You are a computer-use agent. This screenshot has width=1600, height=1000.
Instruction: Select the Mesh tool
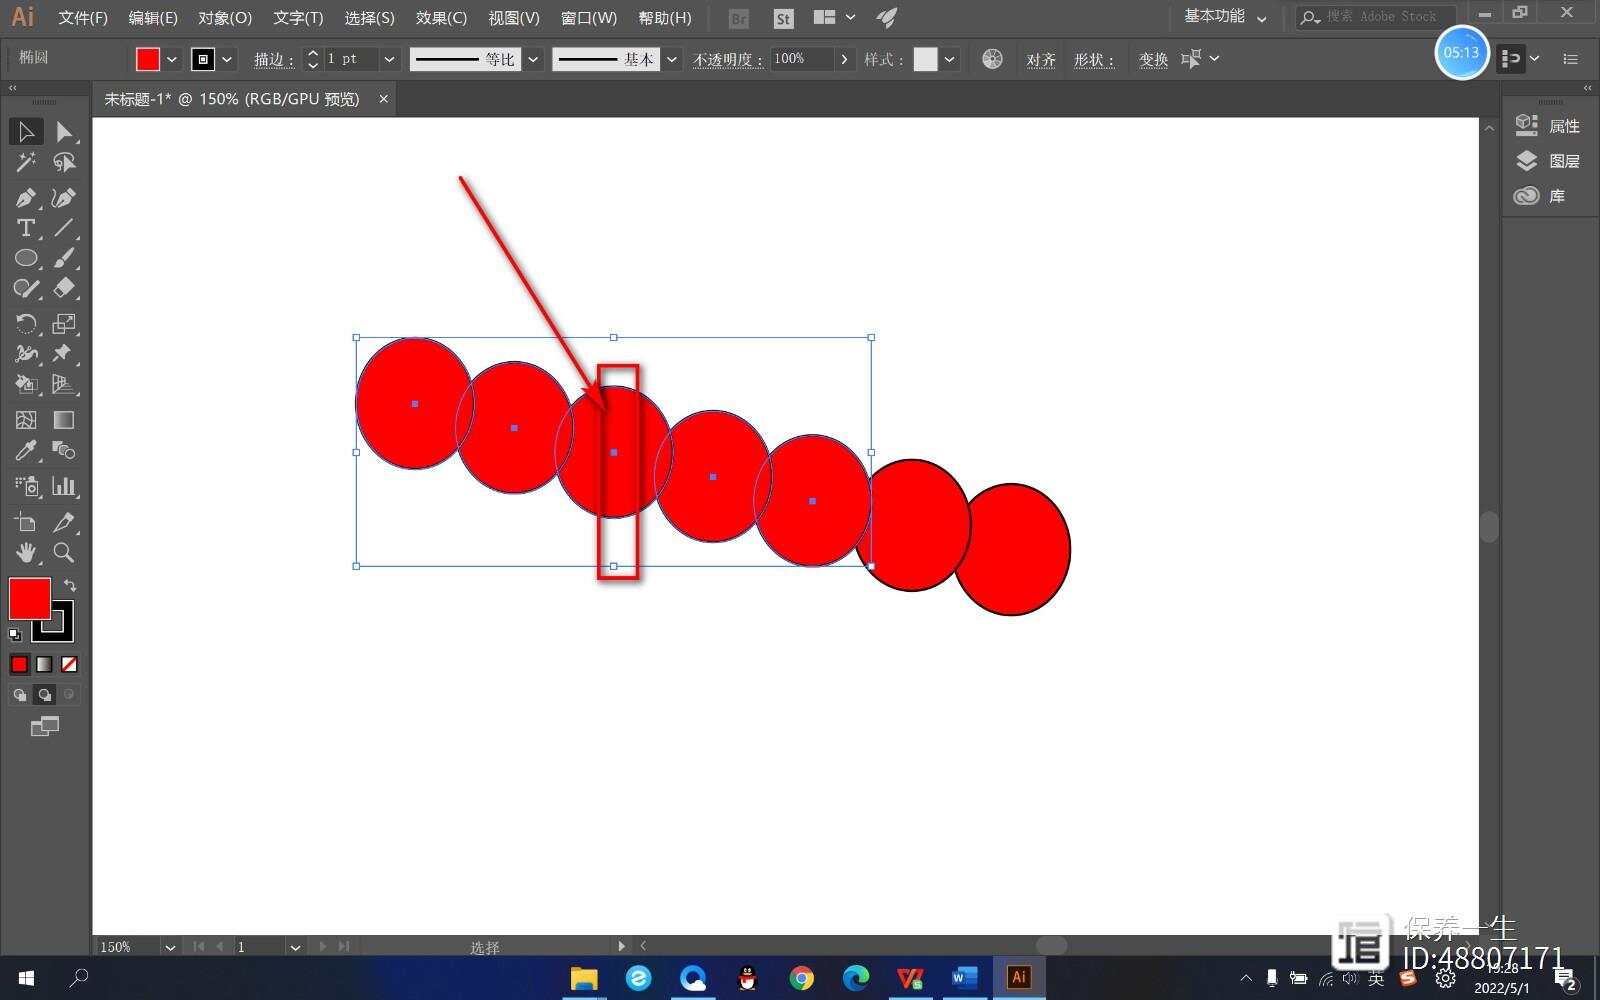pyautogui.click(x=26, y=420)
